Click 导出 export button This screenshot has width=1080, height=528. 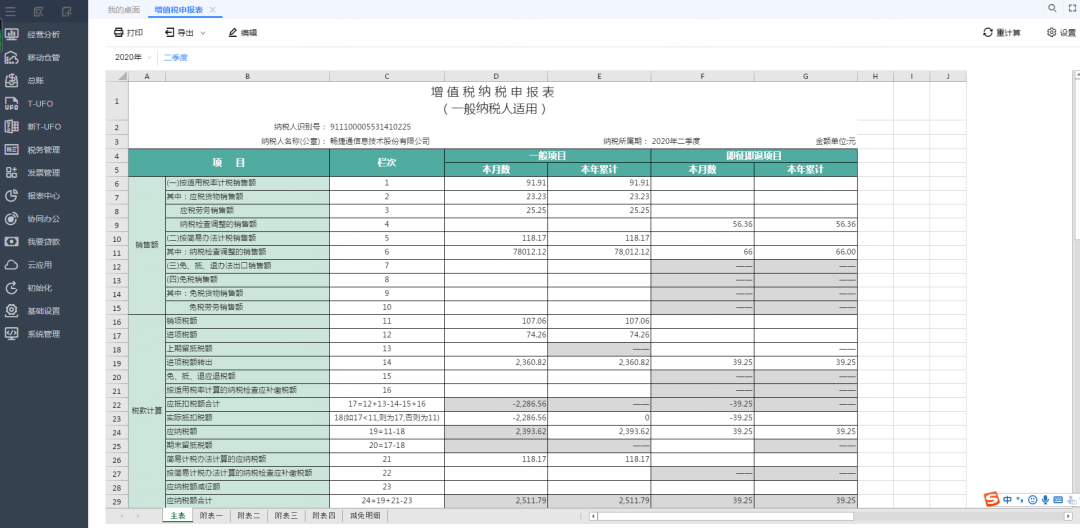coord(180,32)
